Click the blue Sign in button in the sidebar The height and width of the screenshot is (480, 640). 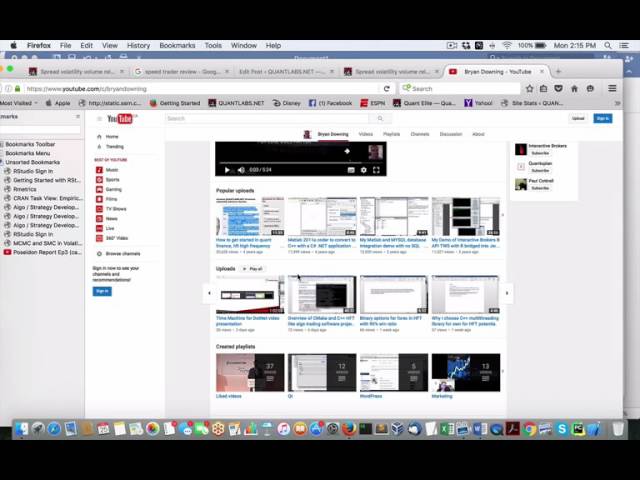click(102, 291)
